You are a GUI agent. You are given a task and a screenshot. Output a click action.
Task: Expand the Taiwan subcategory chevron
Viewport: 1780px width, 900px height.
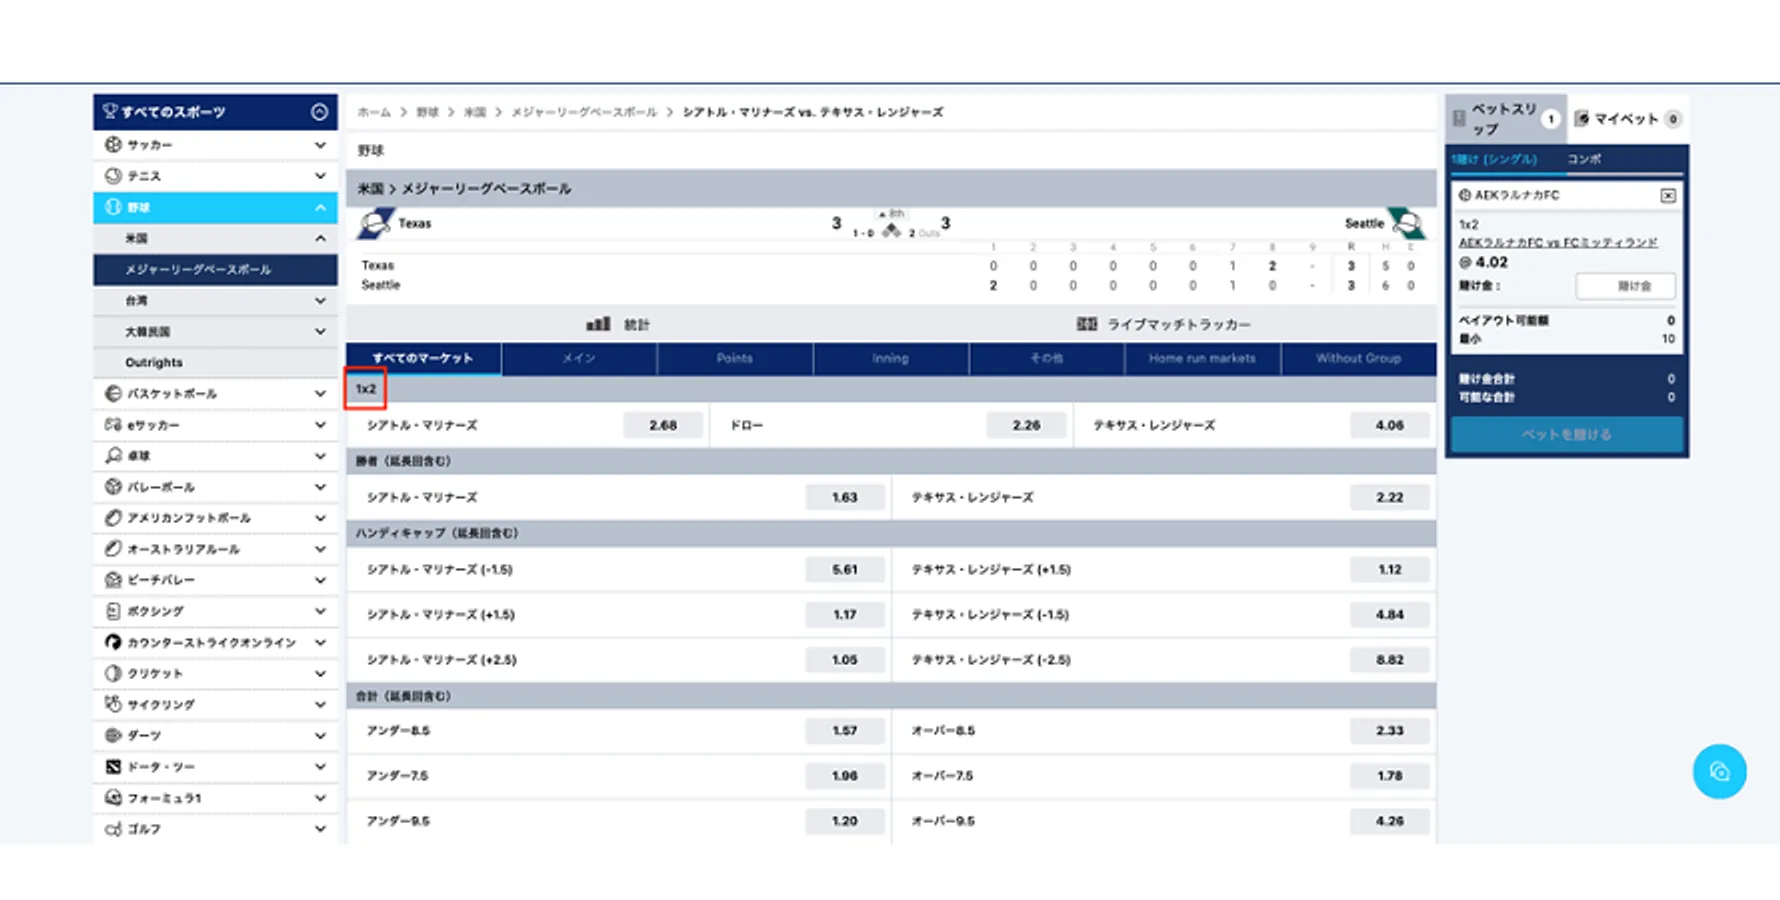(320, 300)
